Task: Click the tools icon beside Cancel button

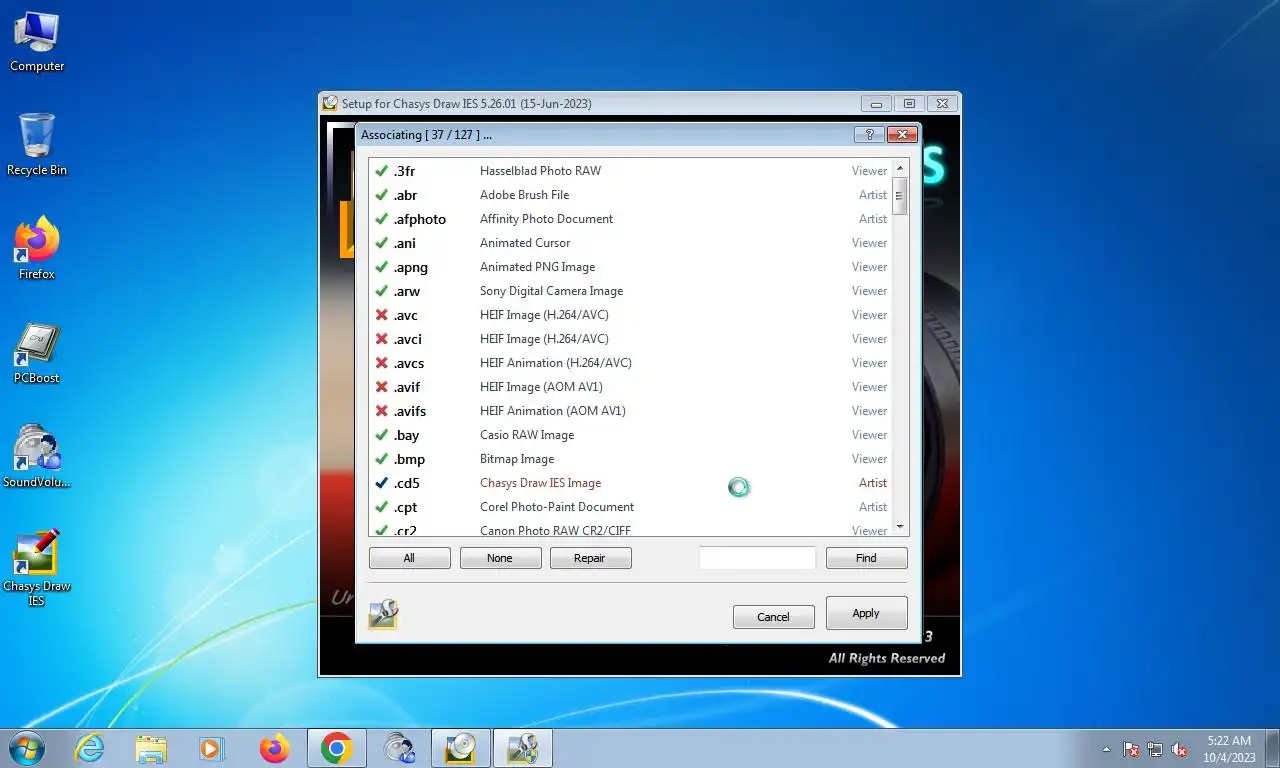Action: [383, 614]
